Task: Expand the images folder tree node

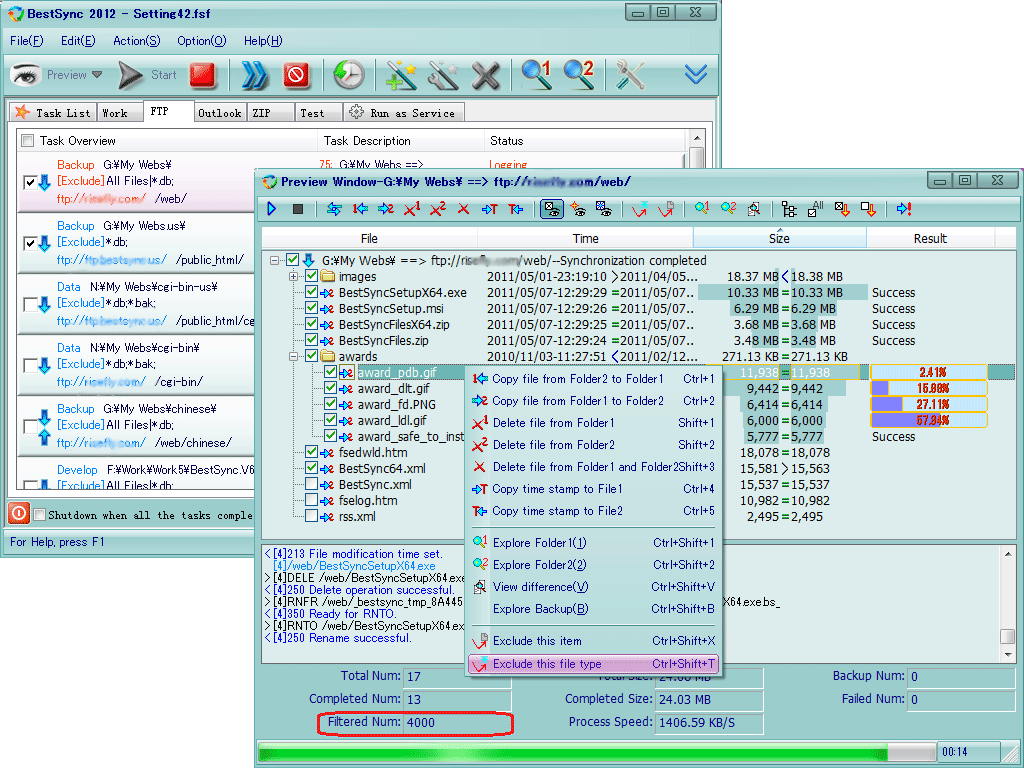Action: (294, 276)
